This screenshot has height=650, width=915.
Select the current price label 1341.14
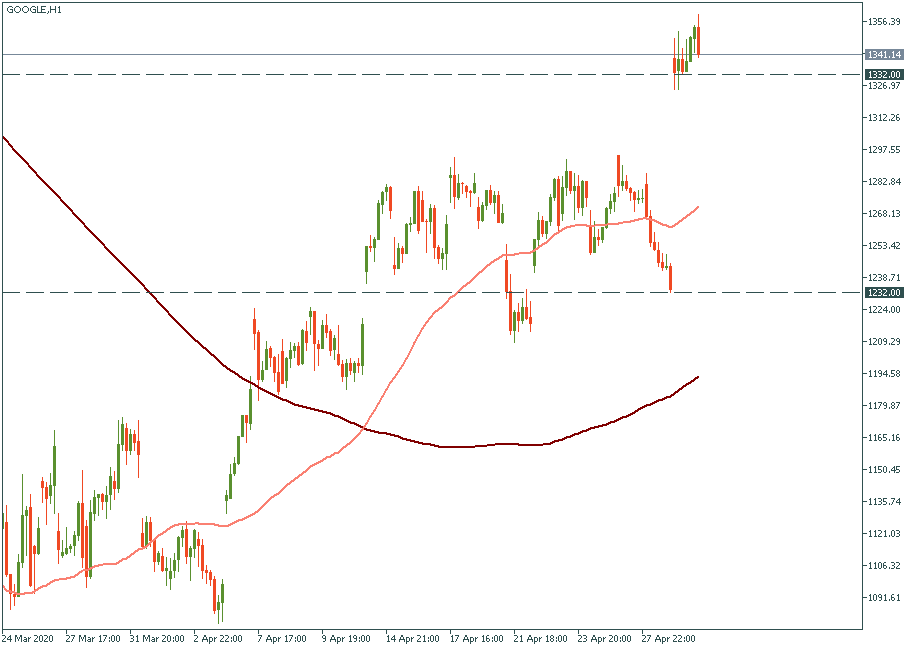point(885,54)
